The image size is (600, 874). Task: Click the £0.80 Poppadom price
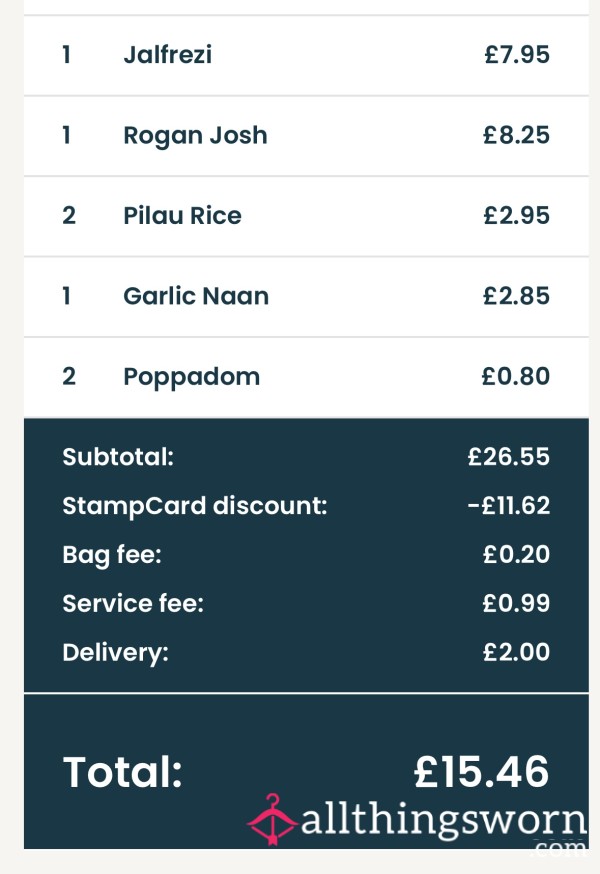coord(516,376)
